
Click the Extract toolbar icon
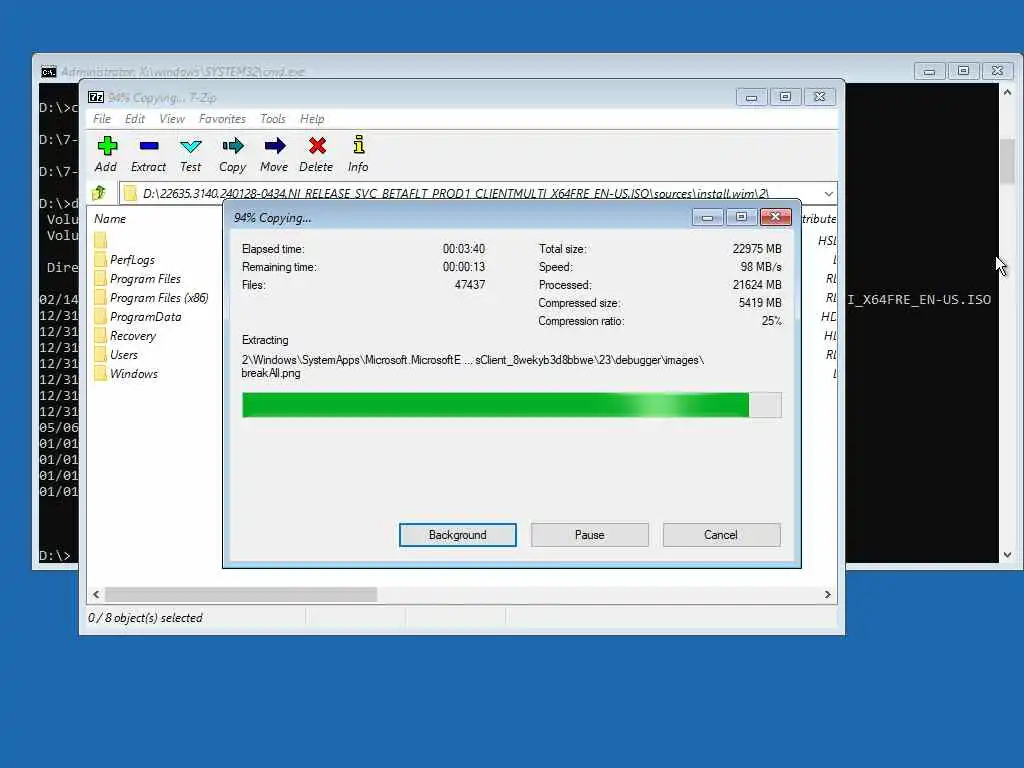[149, 146]
